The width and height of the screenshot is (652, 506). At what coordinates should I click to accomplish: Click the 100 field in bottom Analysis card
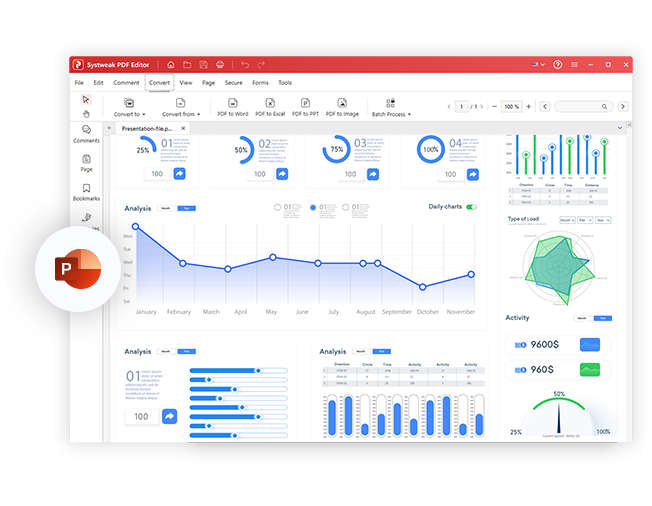point(141,416)
